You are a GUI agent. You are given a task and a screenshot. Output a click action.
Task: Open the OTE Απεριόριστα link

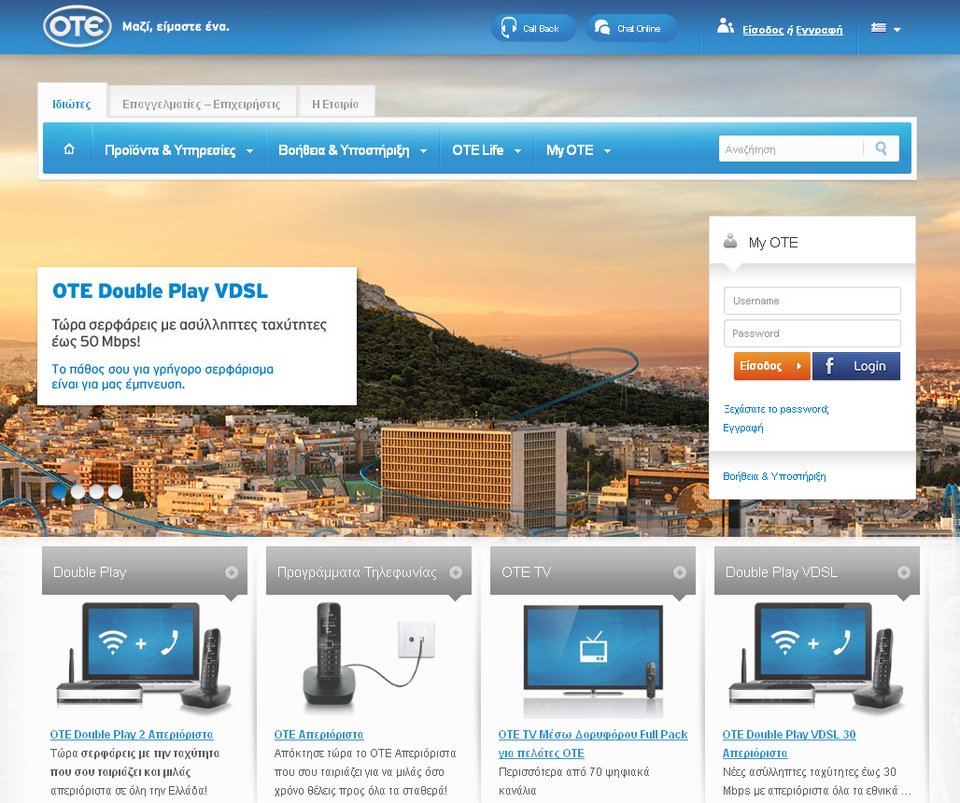click(x=318, y=734)
